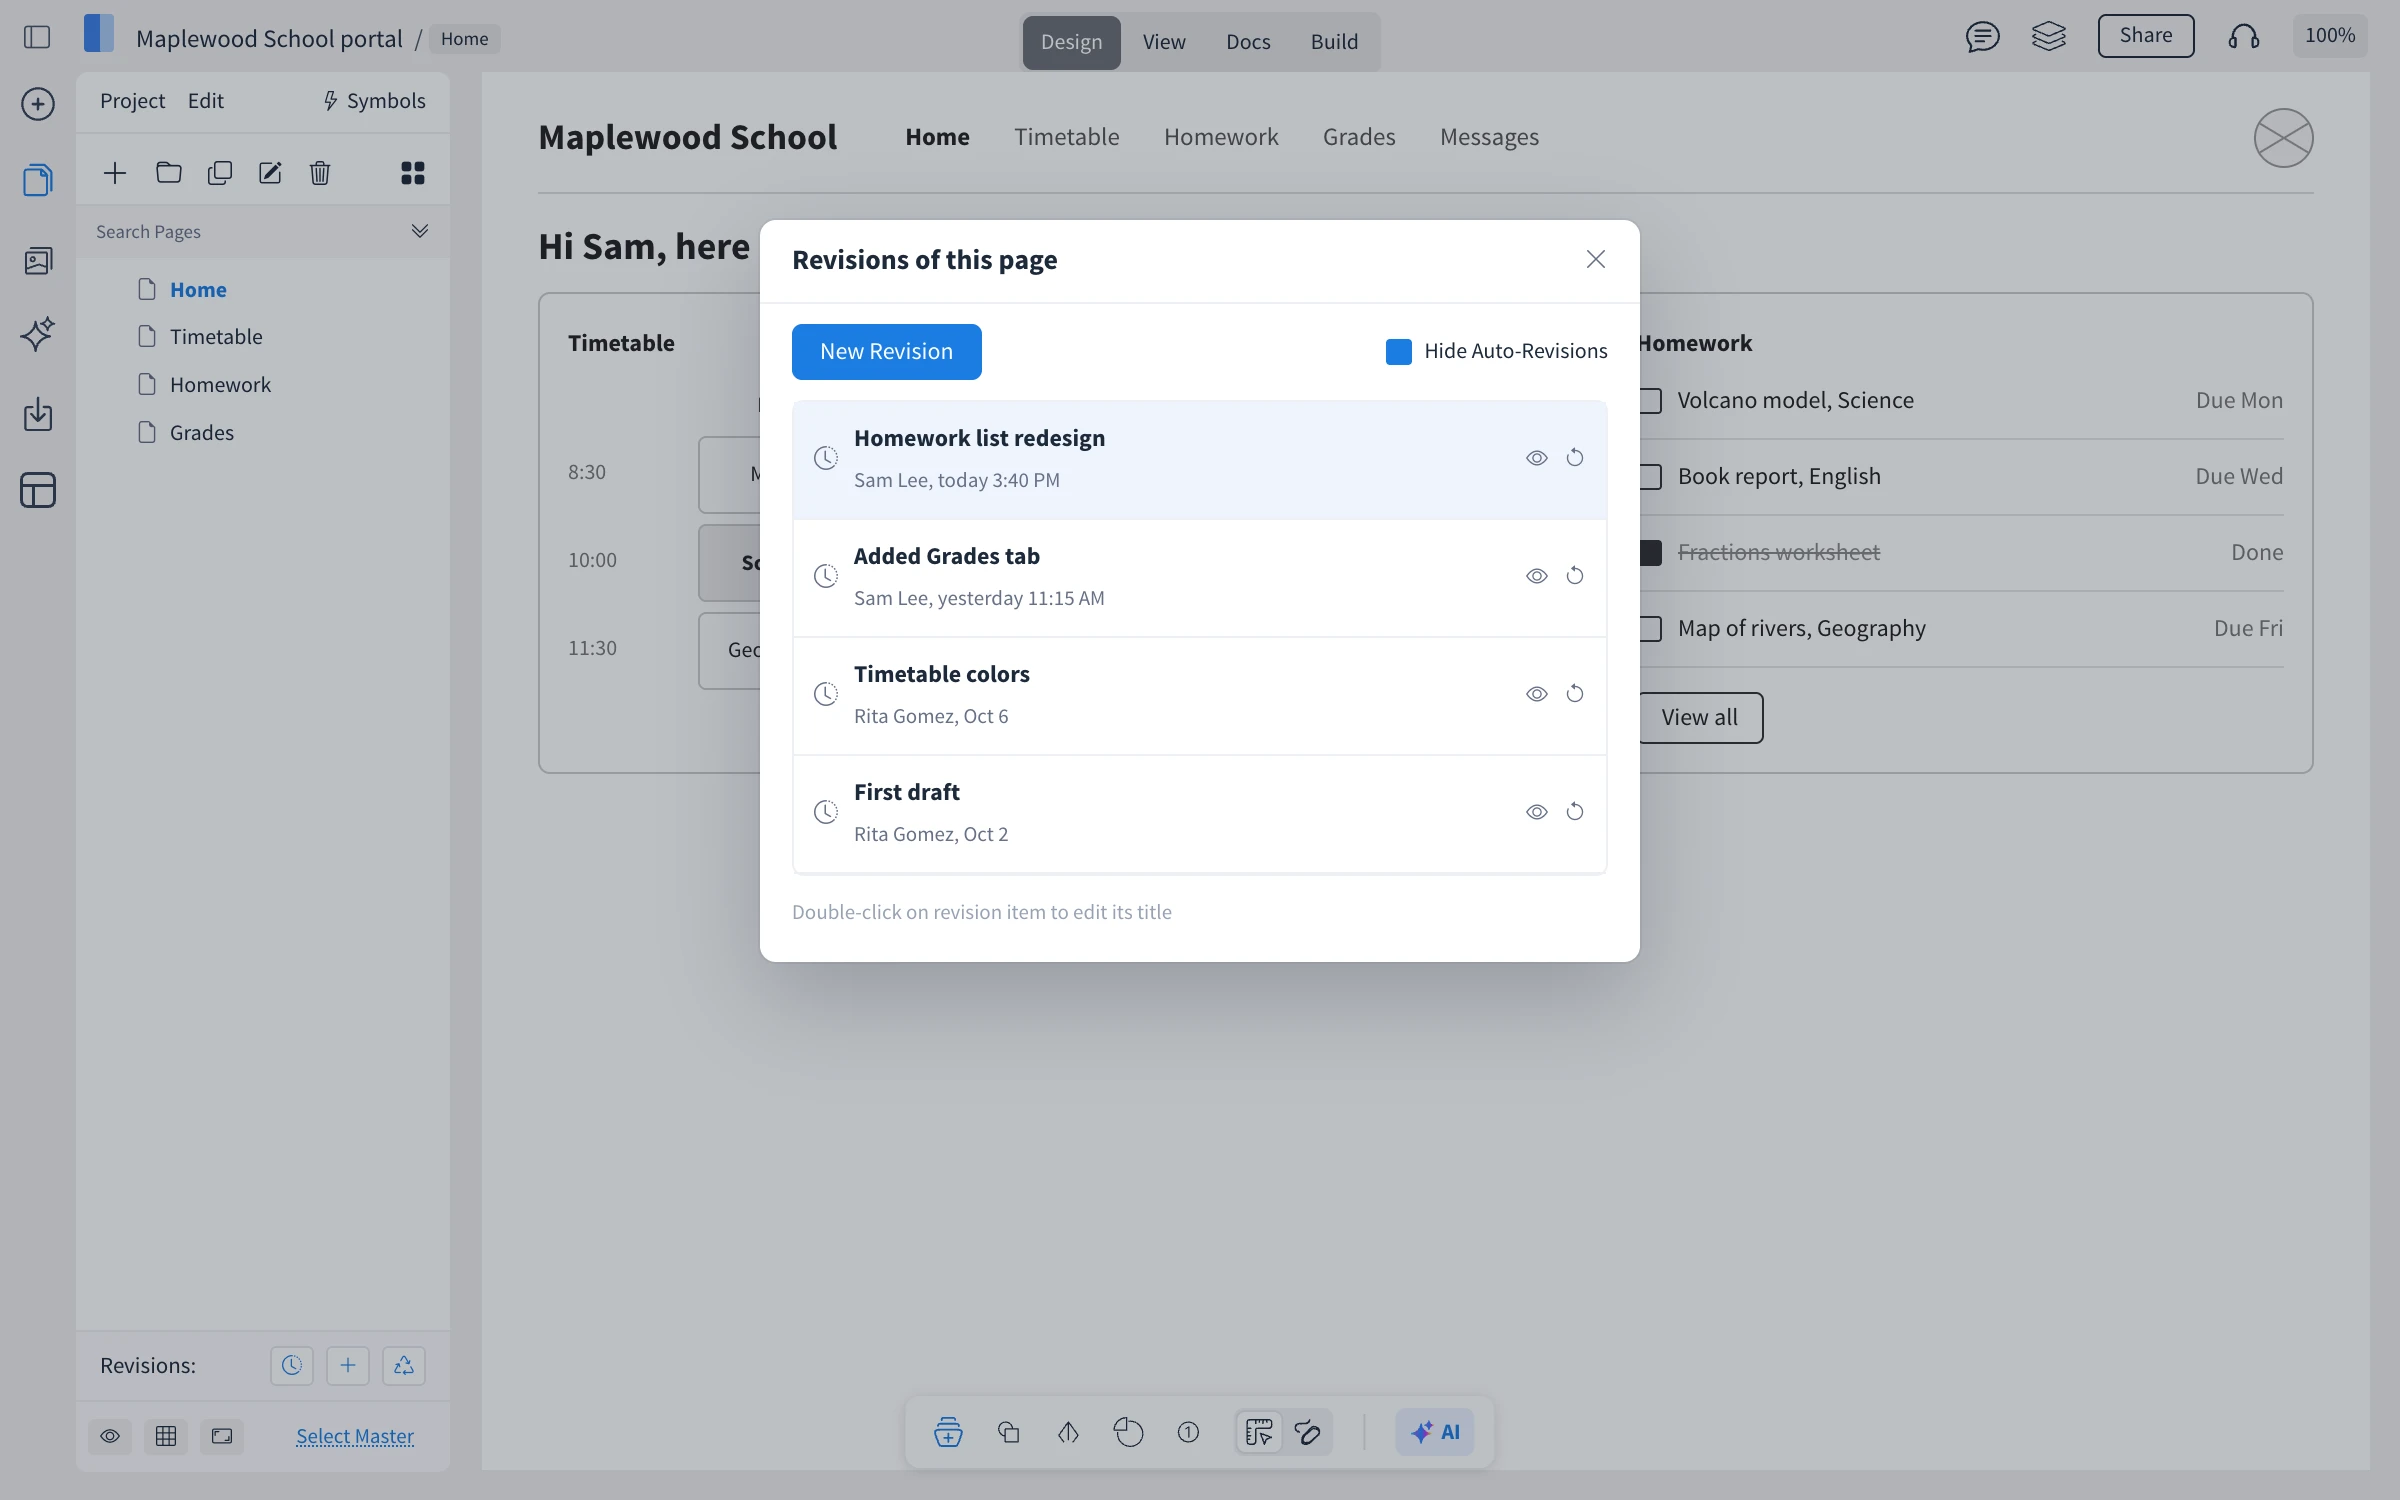The height and width of the screenshot is (1500, 2400).
Task: Click the shapes icon in bottom toolbar
Action: (x=1009, y=1432)
